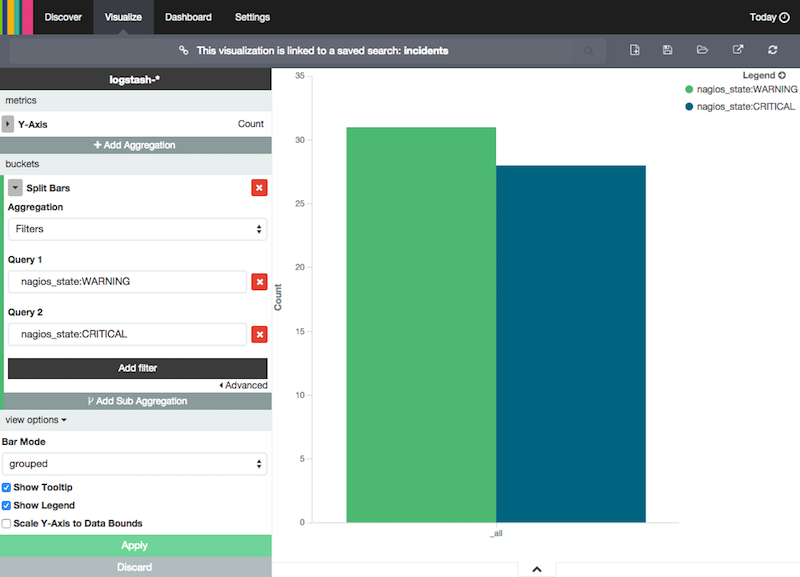This screenshot has height=577, width=800.
Task: Click the blue CRITICAL legend color dot
Action: point(689,107)
